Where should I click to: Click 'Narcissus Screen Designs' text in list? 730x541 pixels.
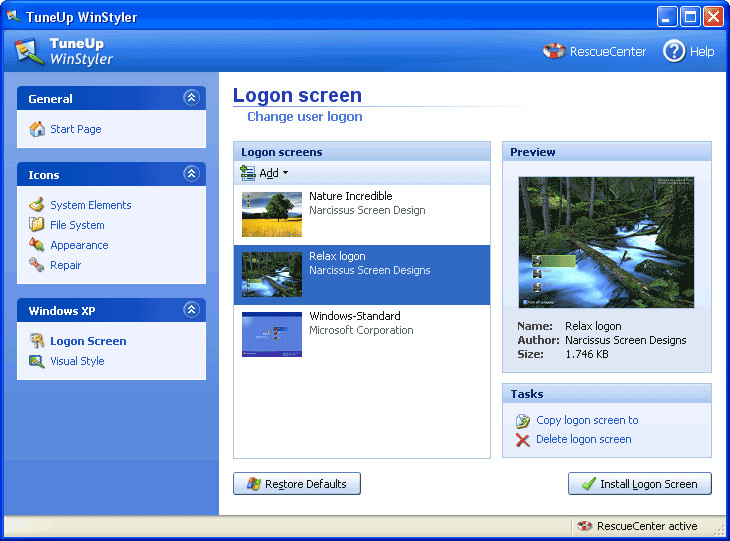click(370, 270)
